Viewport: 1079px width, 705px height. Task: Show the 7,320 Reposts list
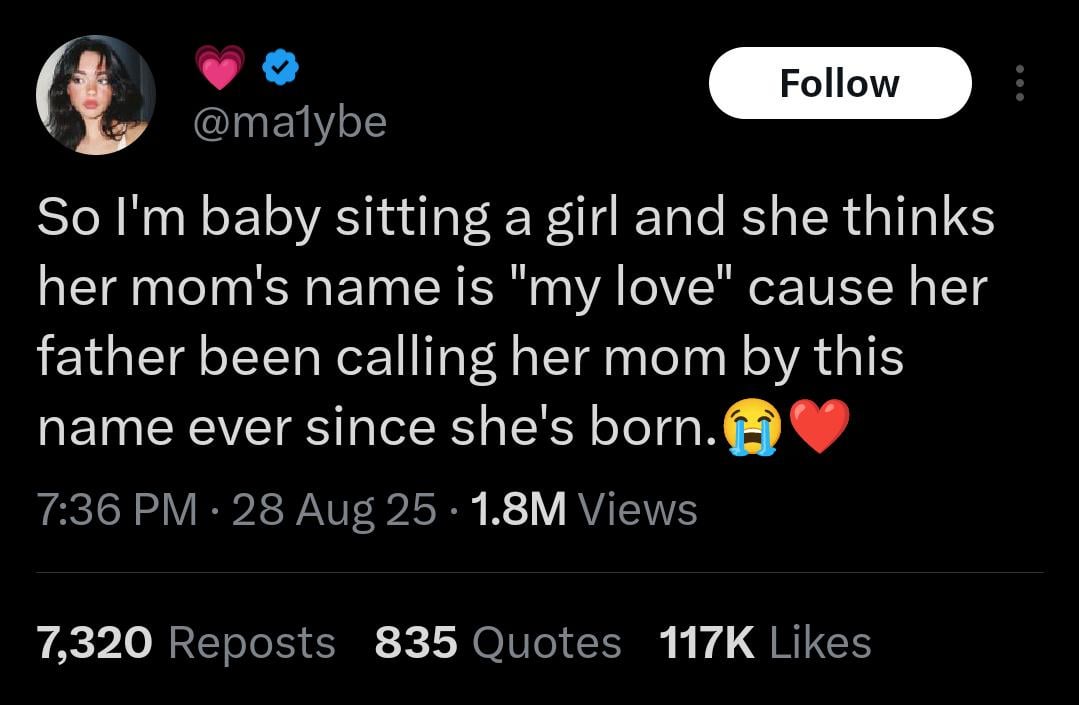pos(186,643)
